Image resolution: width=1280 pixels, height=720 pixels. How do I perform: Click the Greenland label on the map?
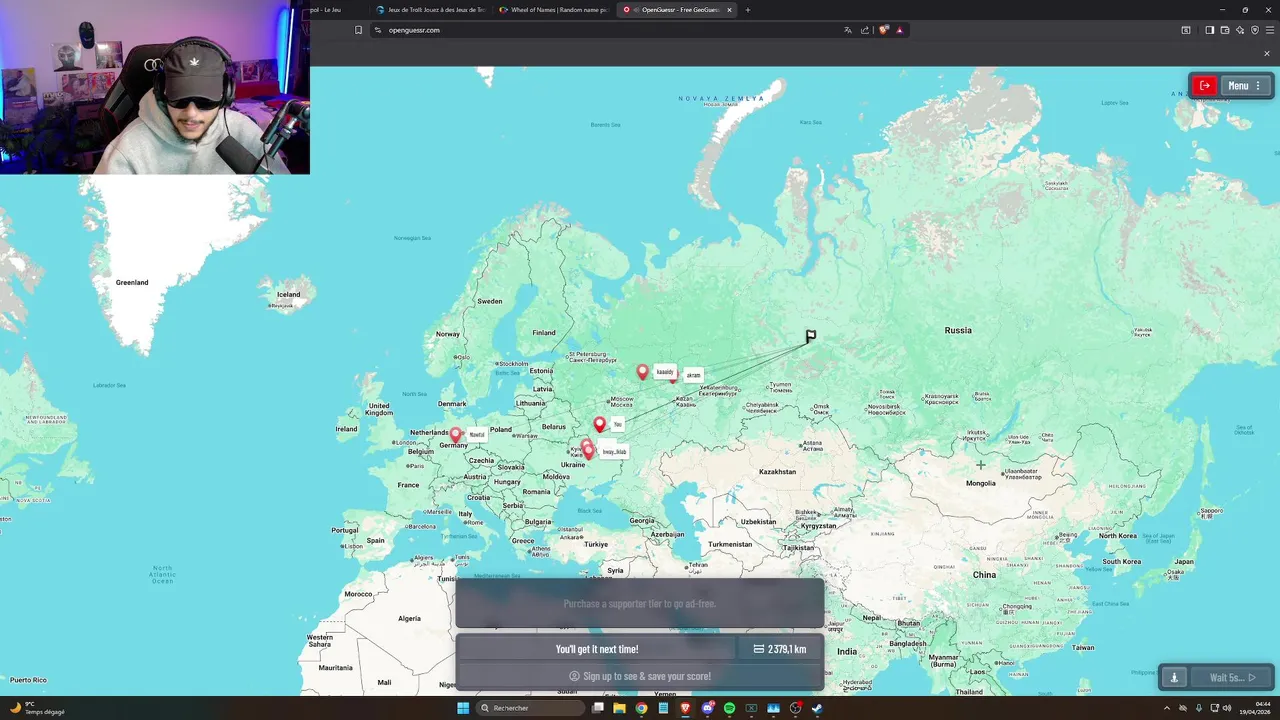[x=132, y=282]
